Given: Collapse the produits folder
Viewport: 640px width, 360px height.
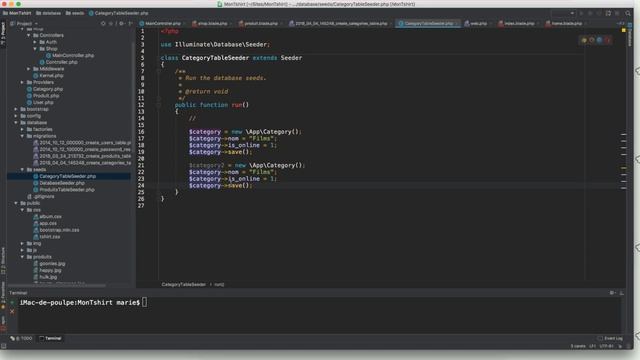Looking at the screenshot, I should click(x=22, y=257).
